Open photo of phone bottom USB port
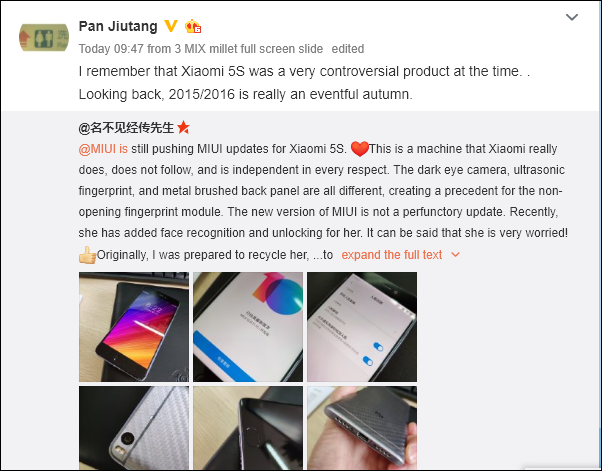602x471 pixels. click(362, 428)
